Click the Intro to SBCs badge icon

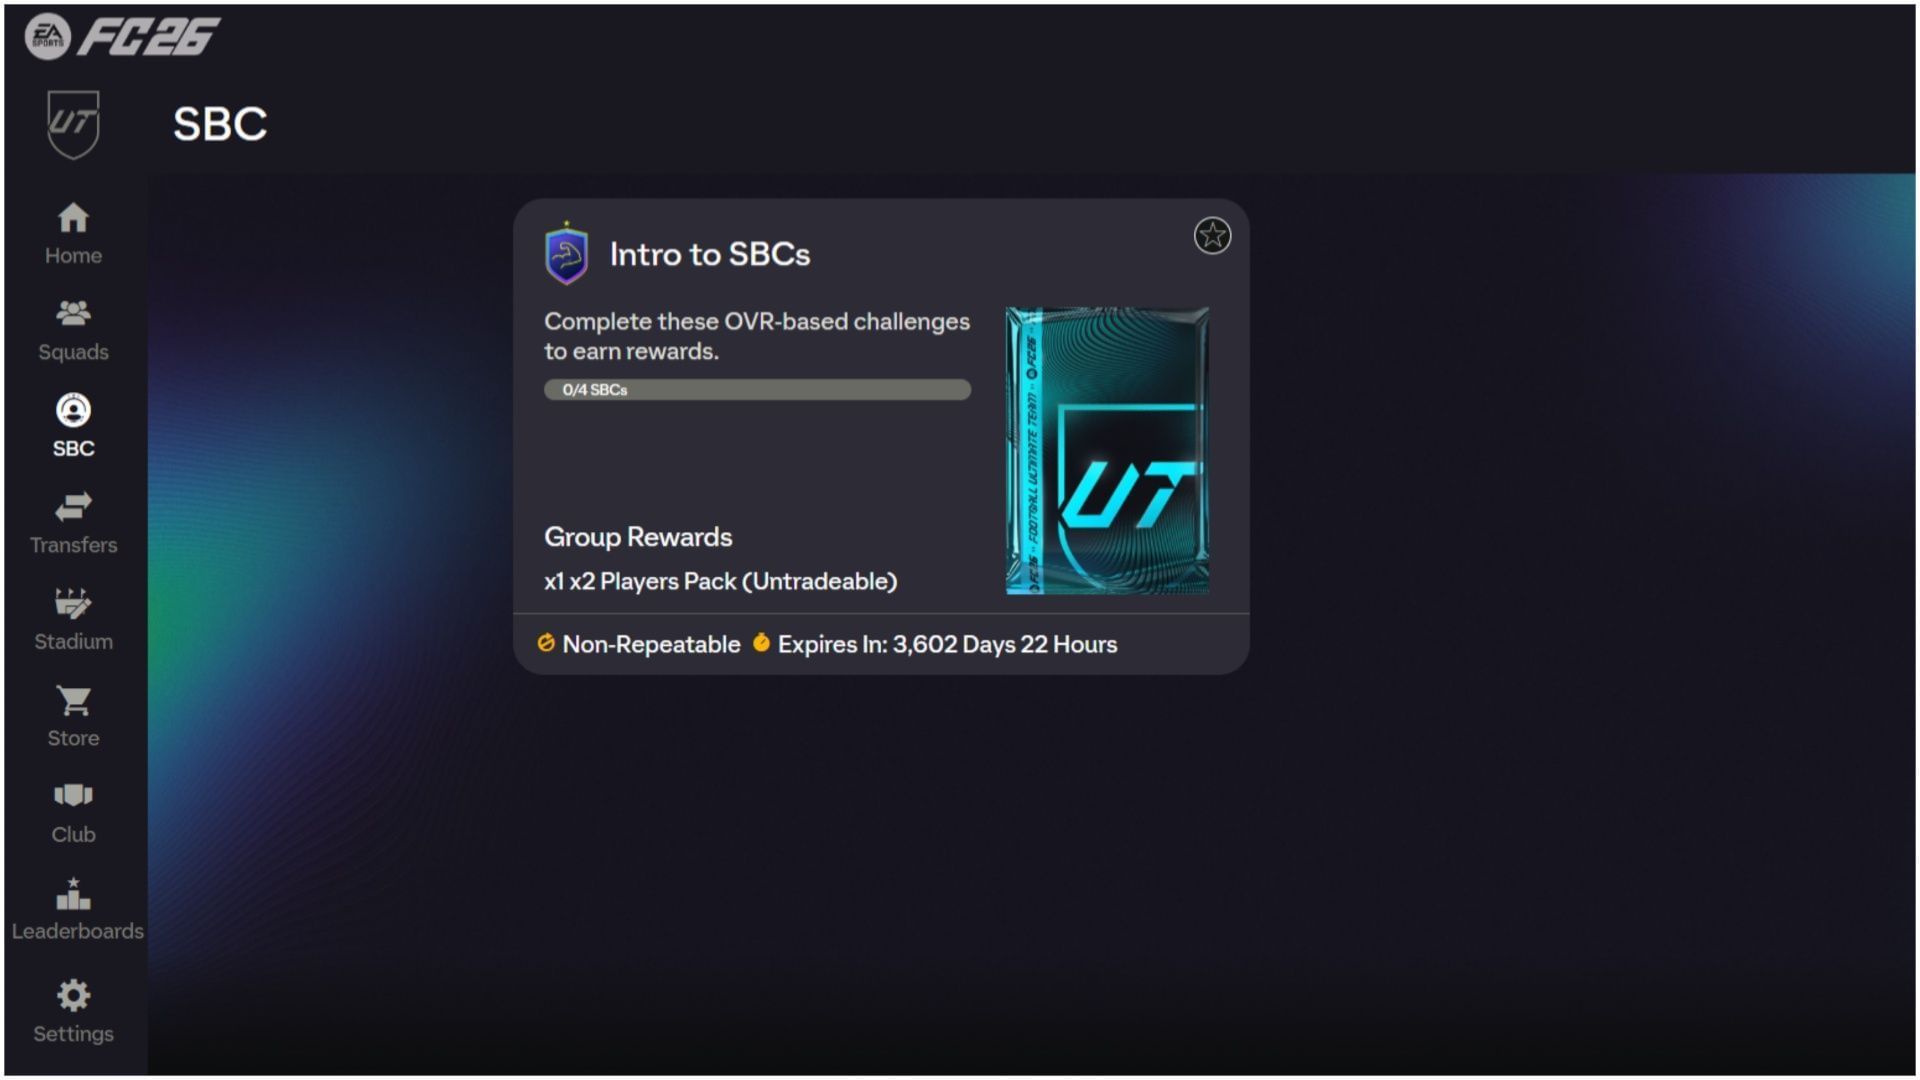[566, 254]
